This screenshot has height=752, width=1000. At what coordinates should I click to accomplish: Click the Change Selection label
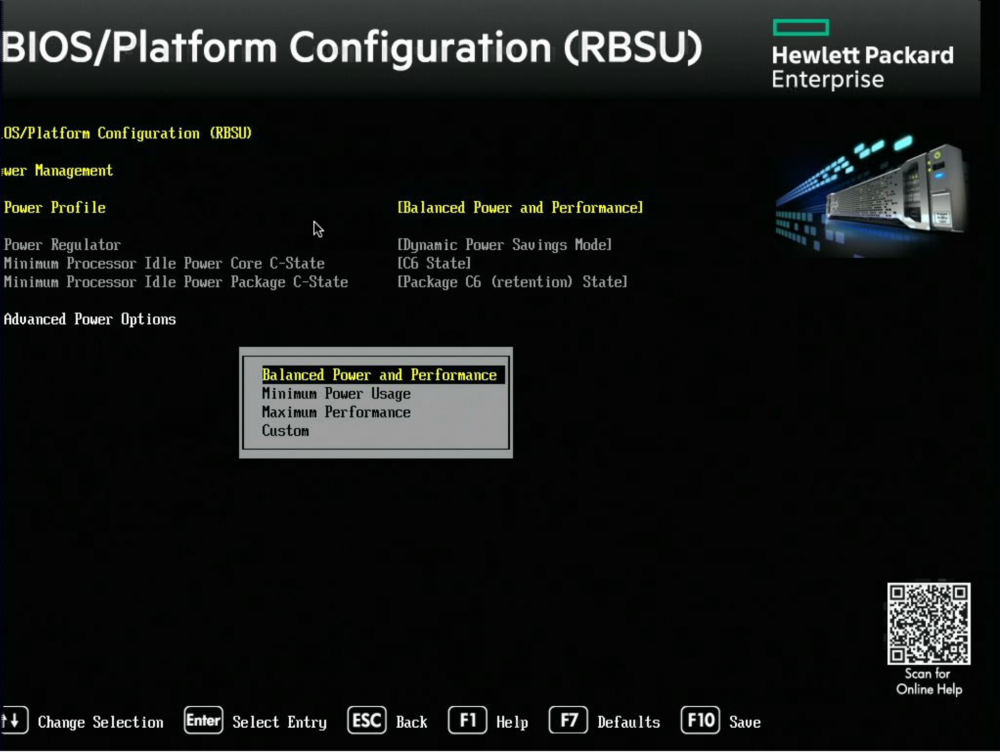[x=101, y=722]
